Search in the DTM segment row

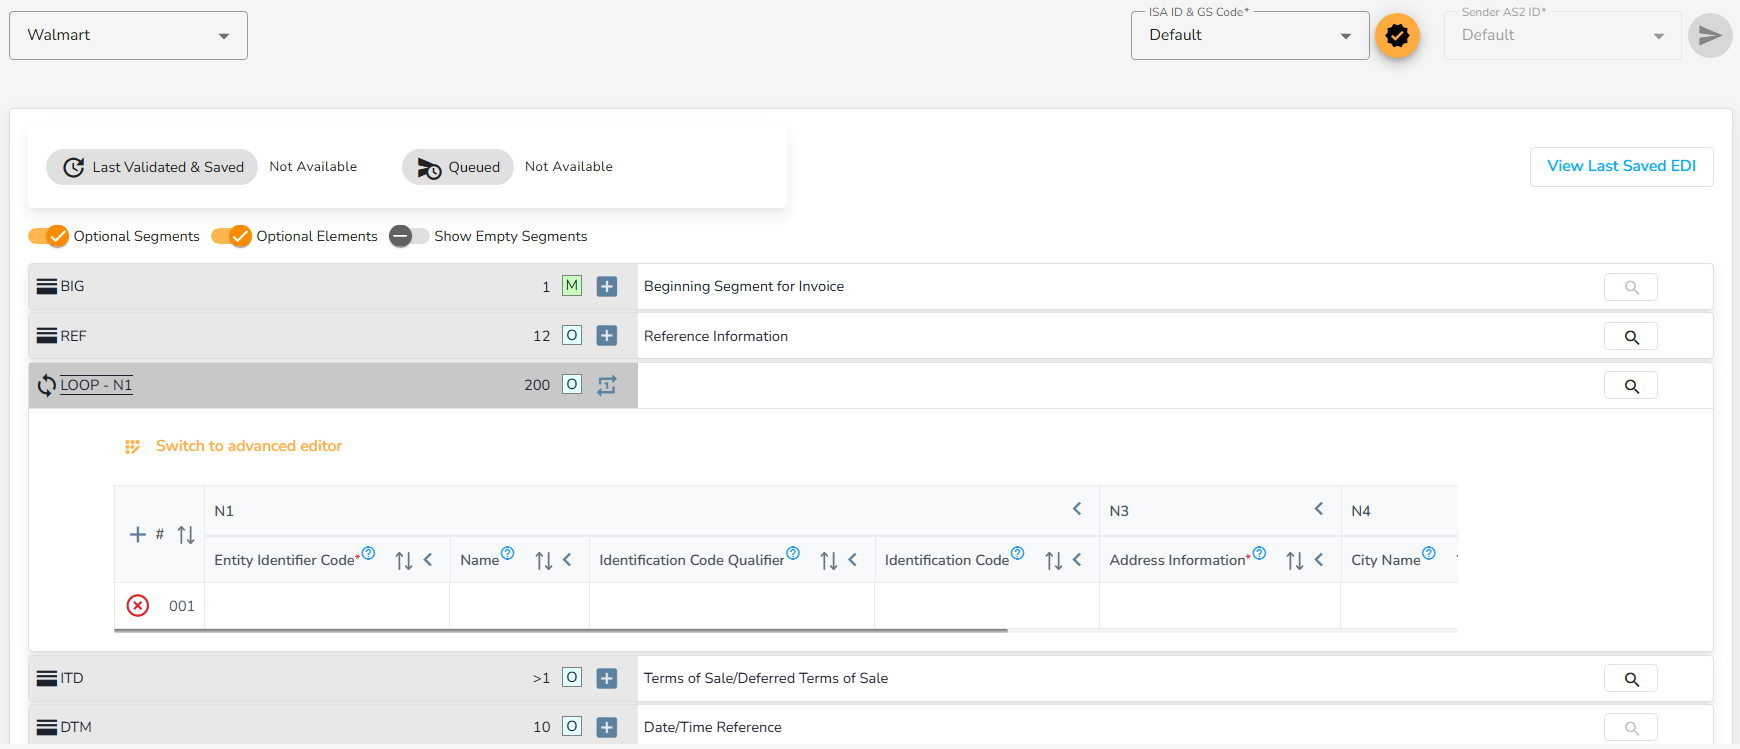[x=1631, y=728]
